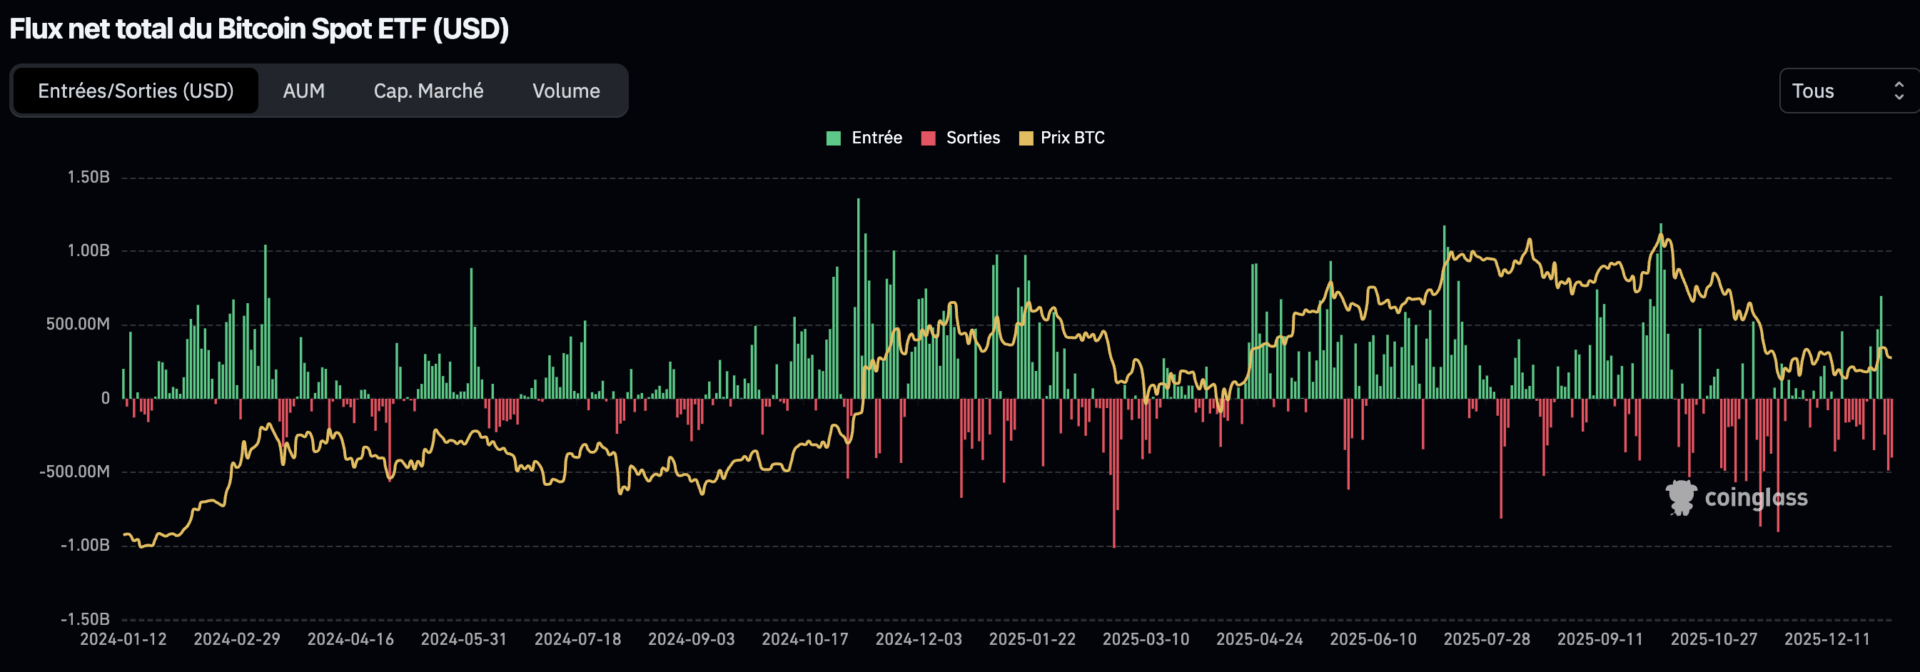Open the Cap. Marché tab
Image resolution: width=1920 pixels, height=672 pixels.
pyautogui.click(x=428, y=91)
